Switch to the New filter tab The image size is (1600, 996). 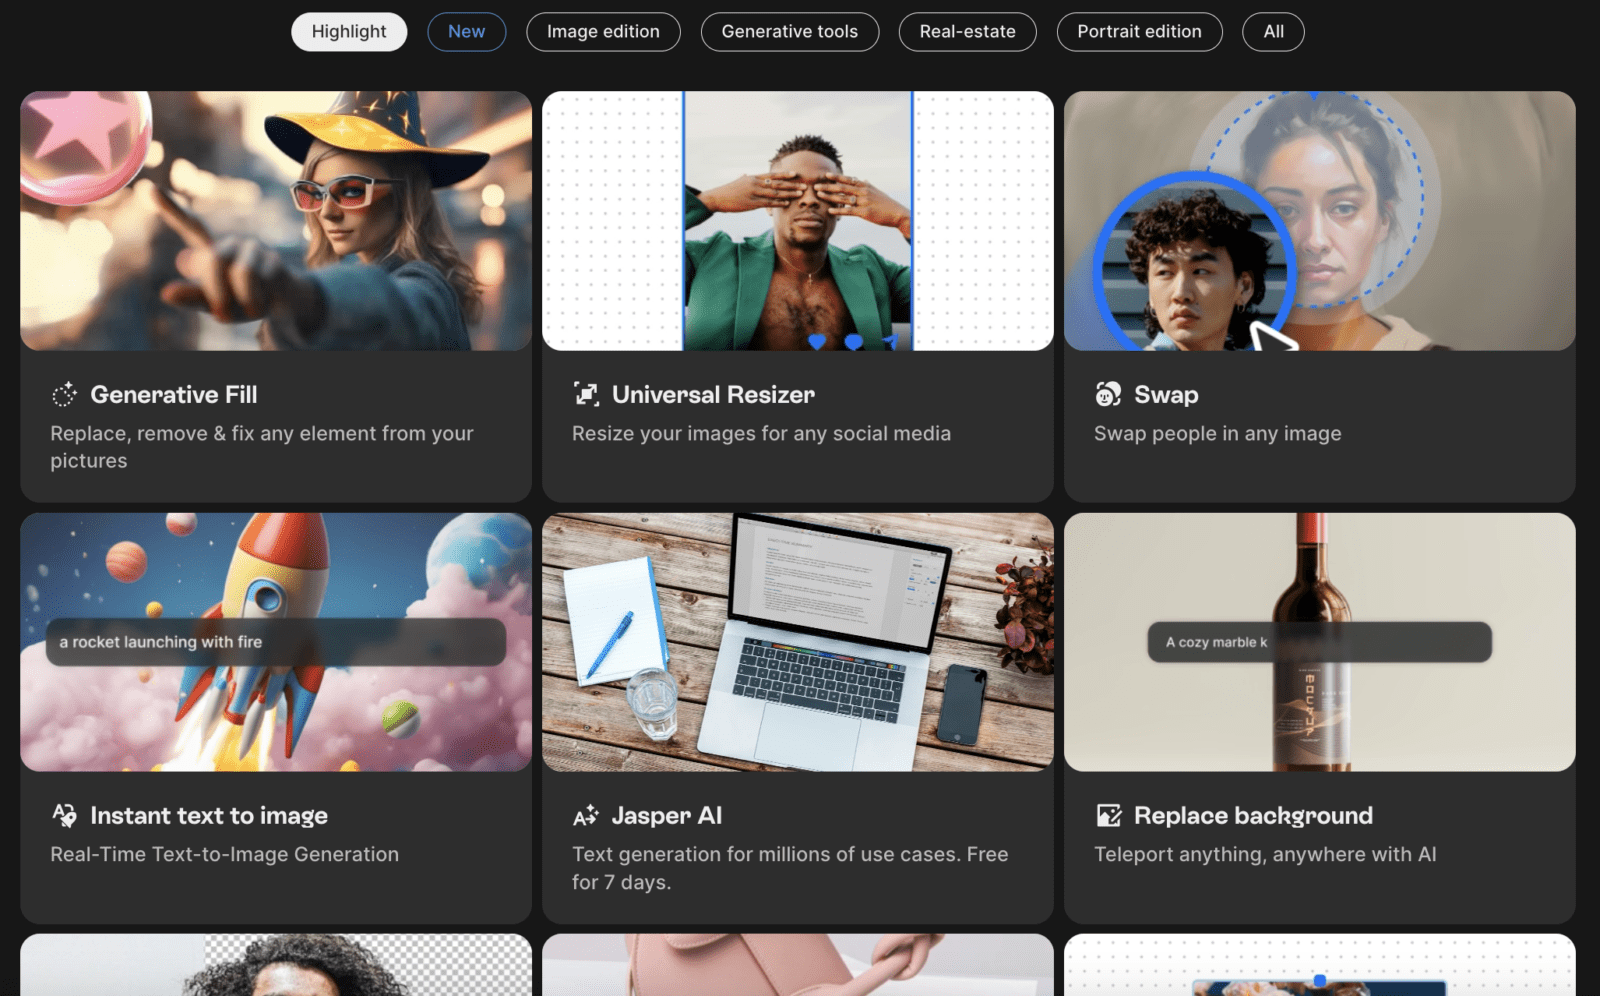466,31
